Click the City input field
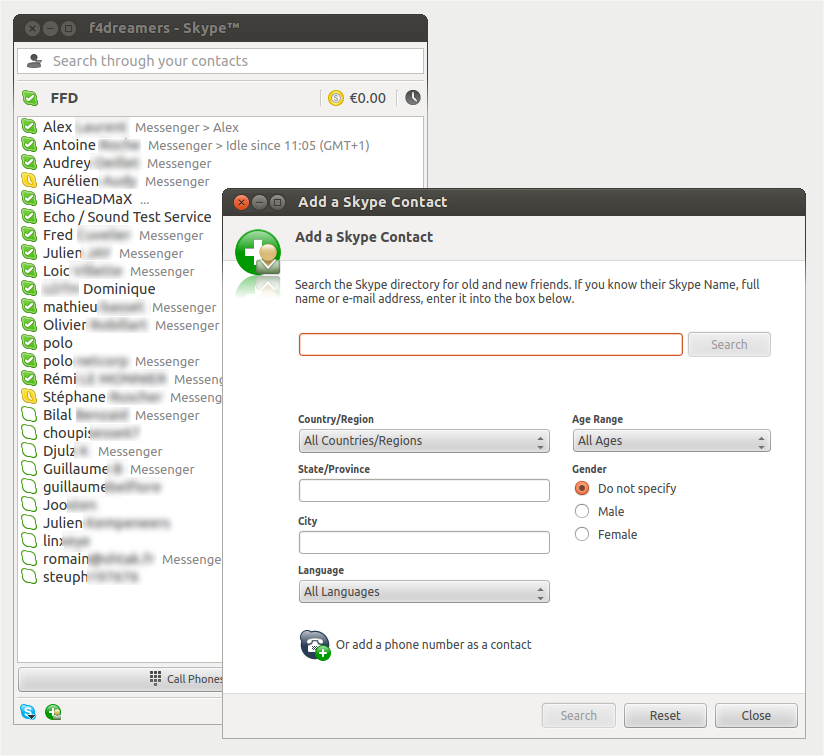Viewport: 824px width, 756px height. pos(424,542)
